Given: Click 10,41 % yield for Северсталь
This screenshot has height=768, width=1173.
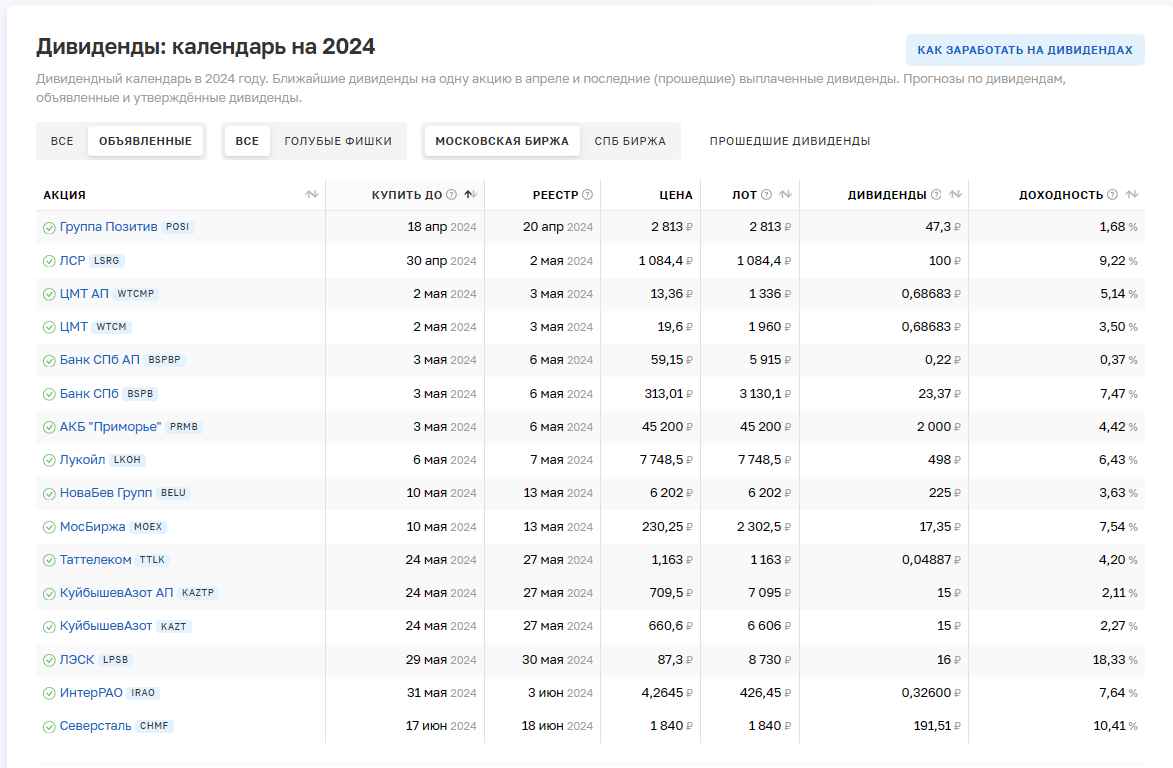Looking at the screenshot, I should pyautogui.click(x=1115, y=725).
